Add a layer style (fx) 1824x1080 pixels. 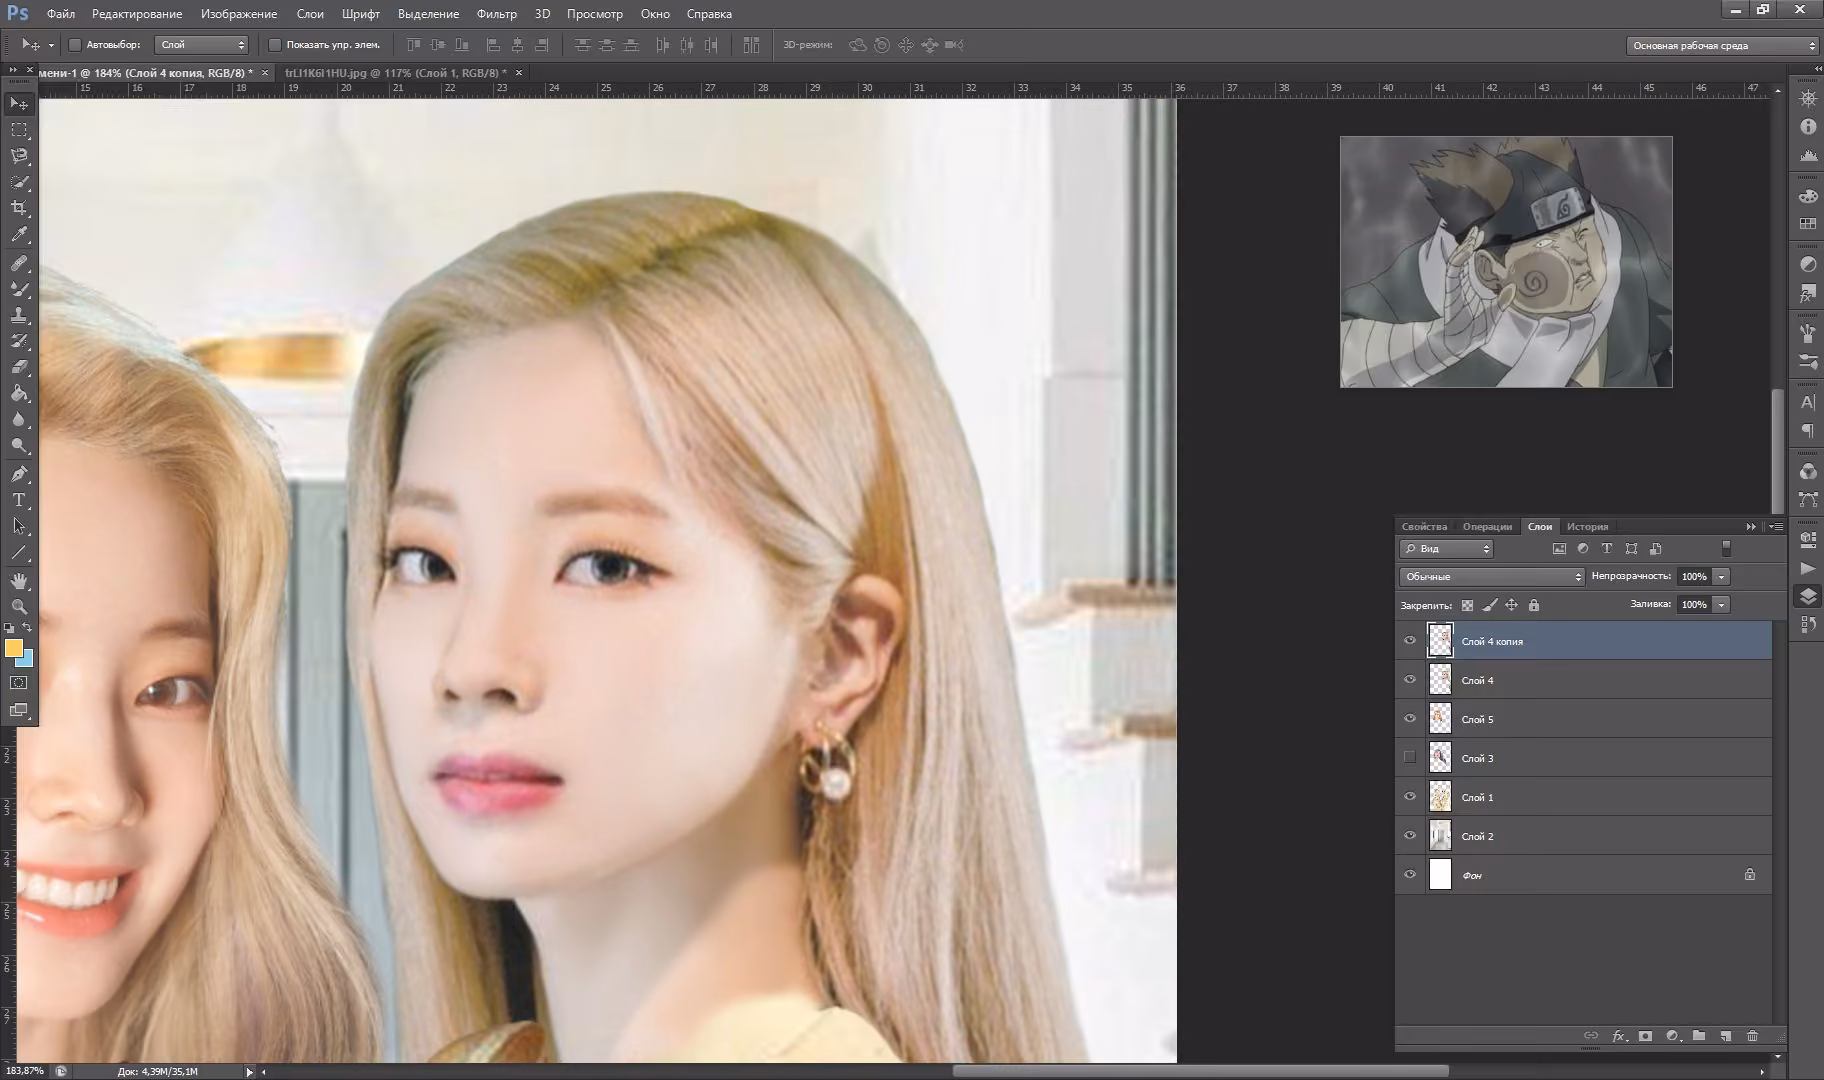[x=1618, y=1036]
